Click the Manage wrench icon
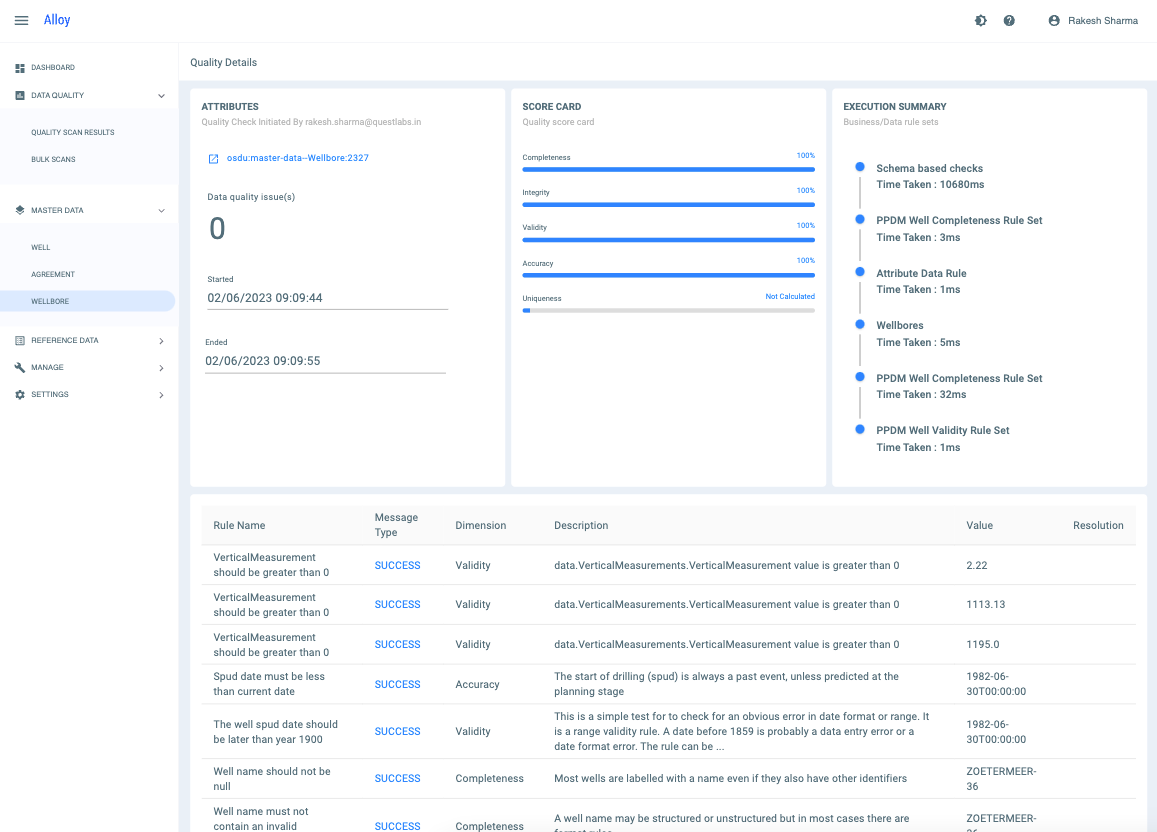This screenshot has width=1157, height=832. click(x=20, y=367)
